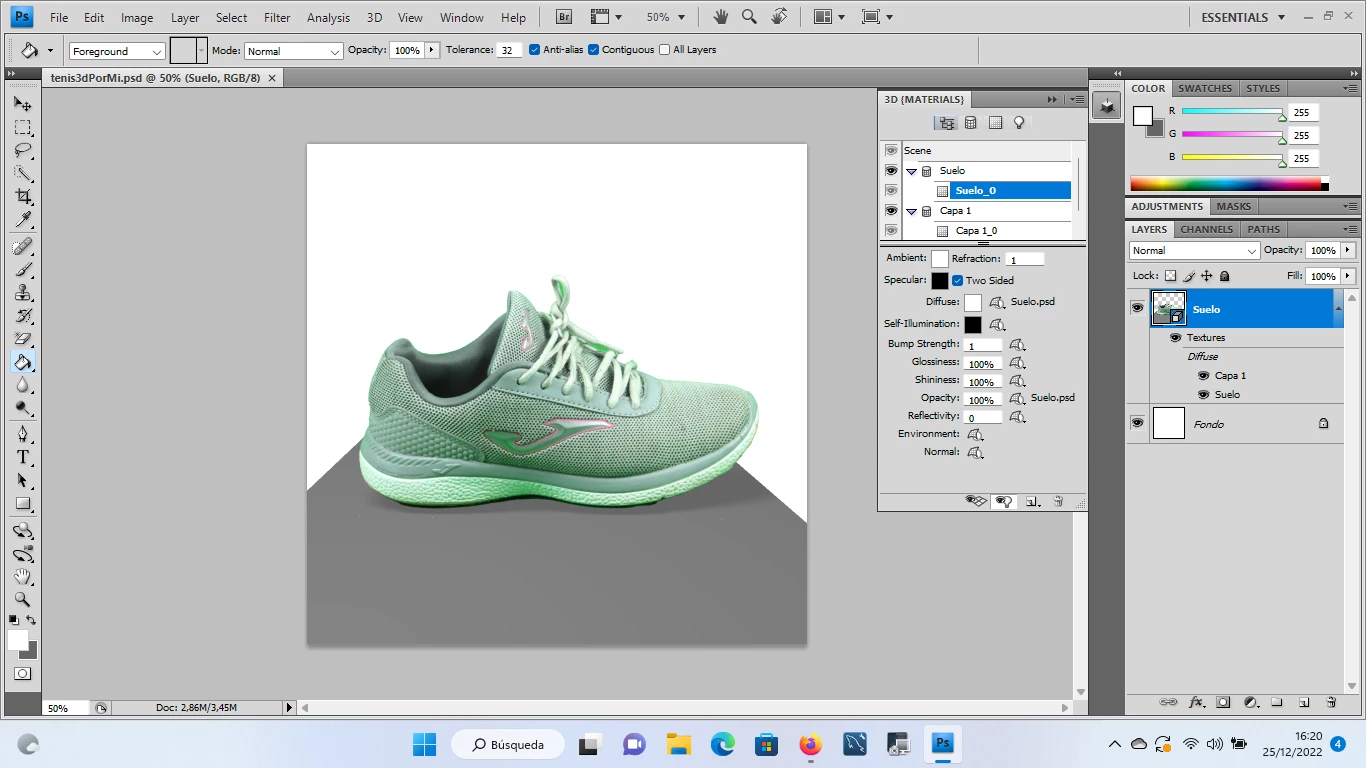
Task: Hide the Capa 1 diffuse texture
Action: point(1203,376)
